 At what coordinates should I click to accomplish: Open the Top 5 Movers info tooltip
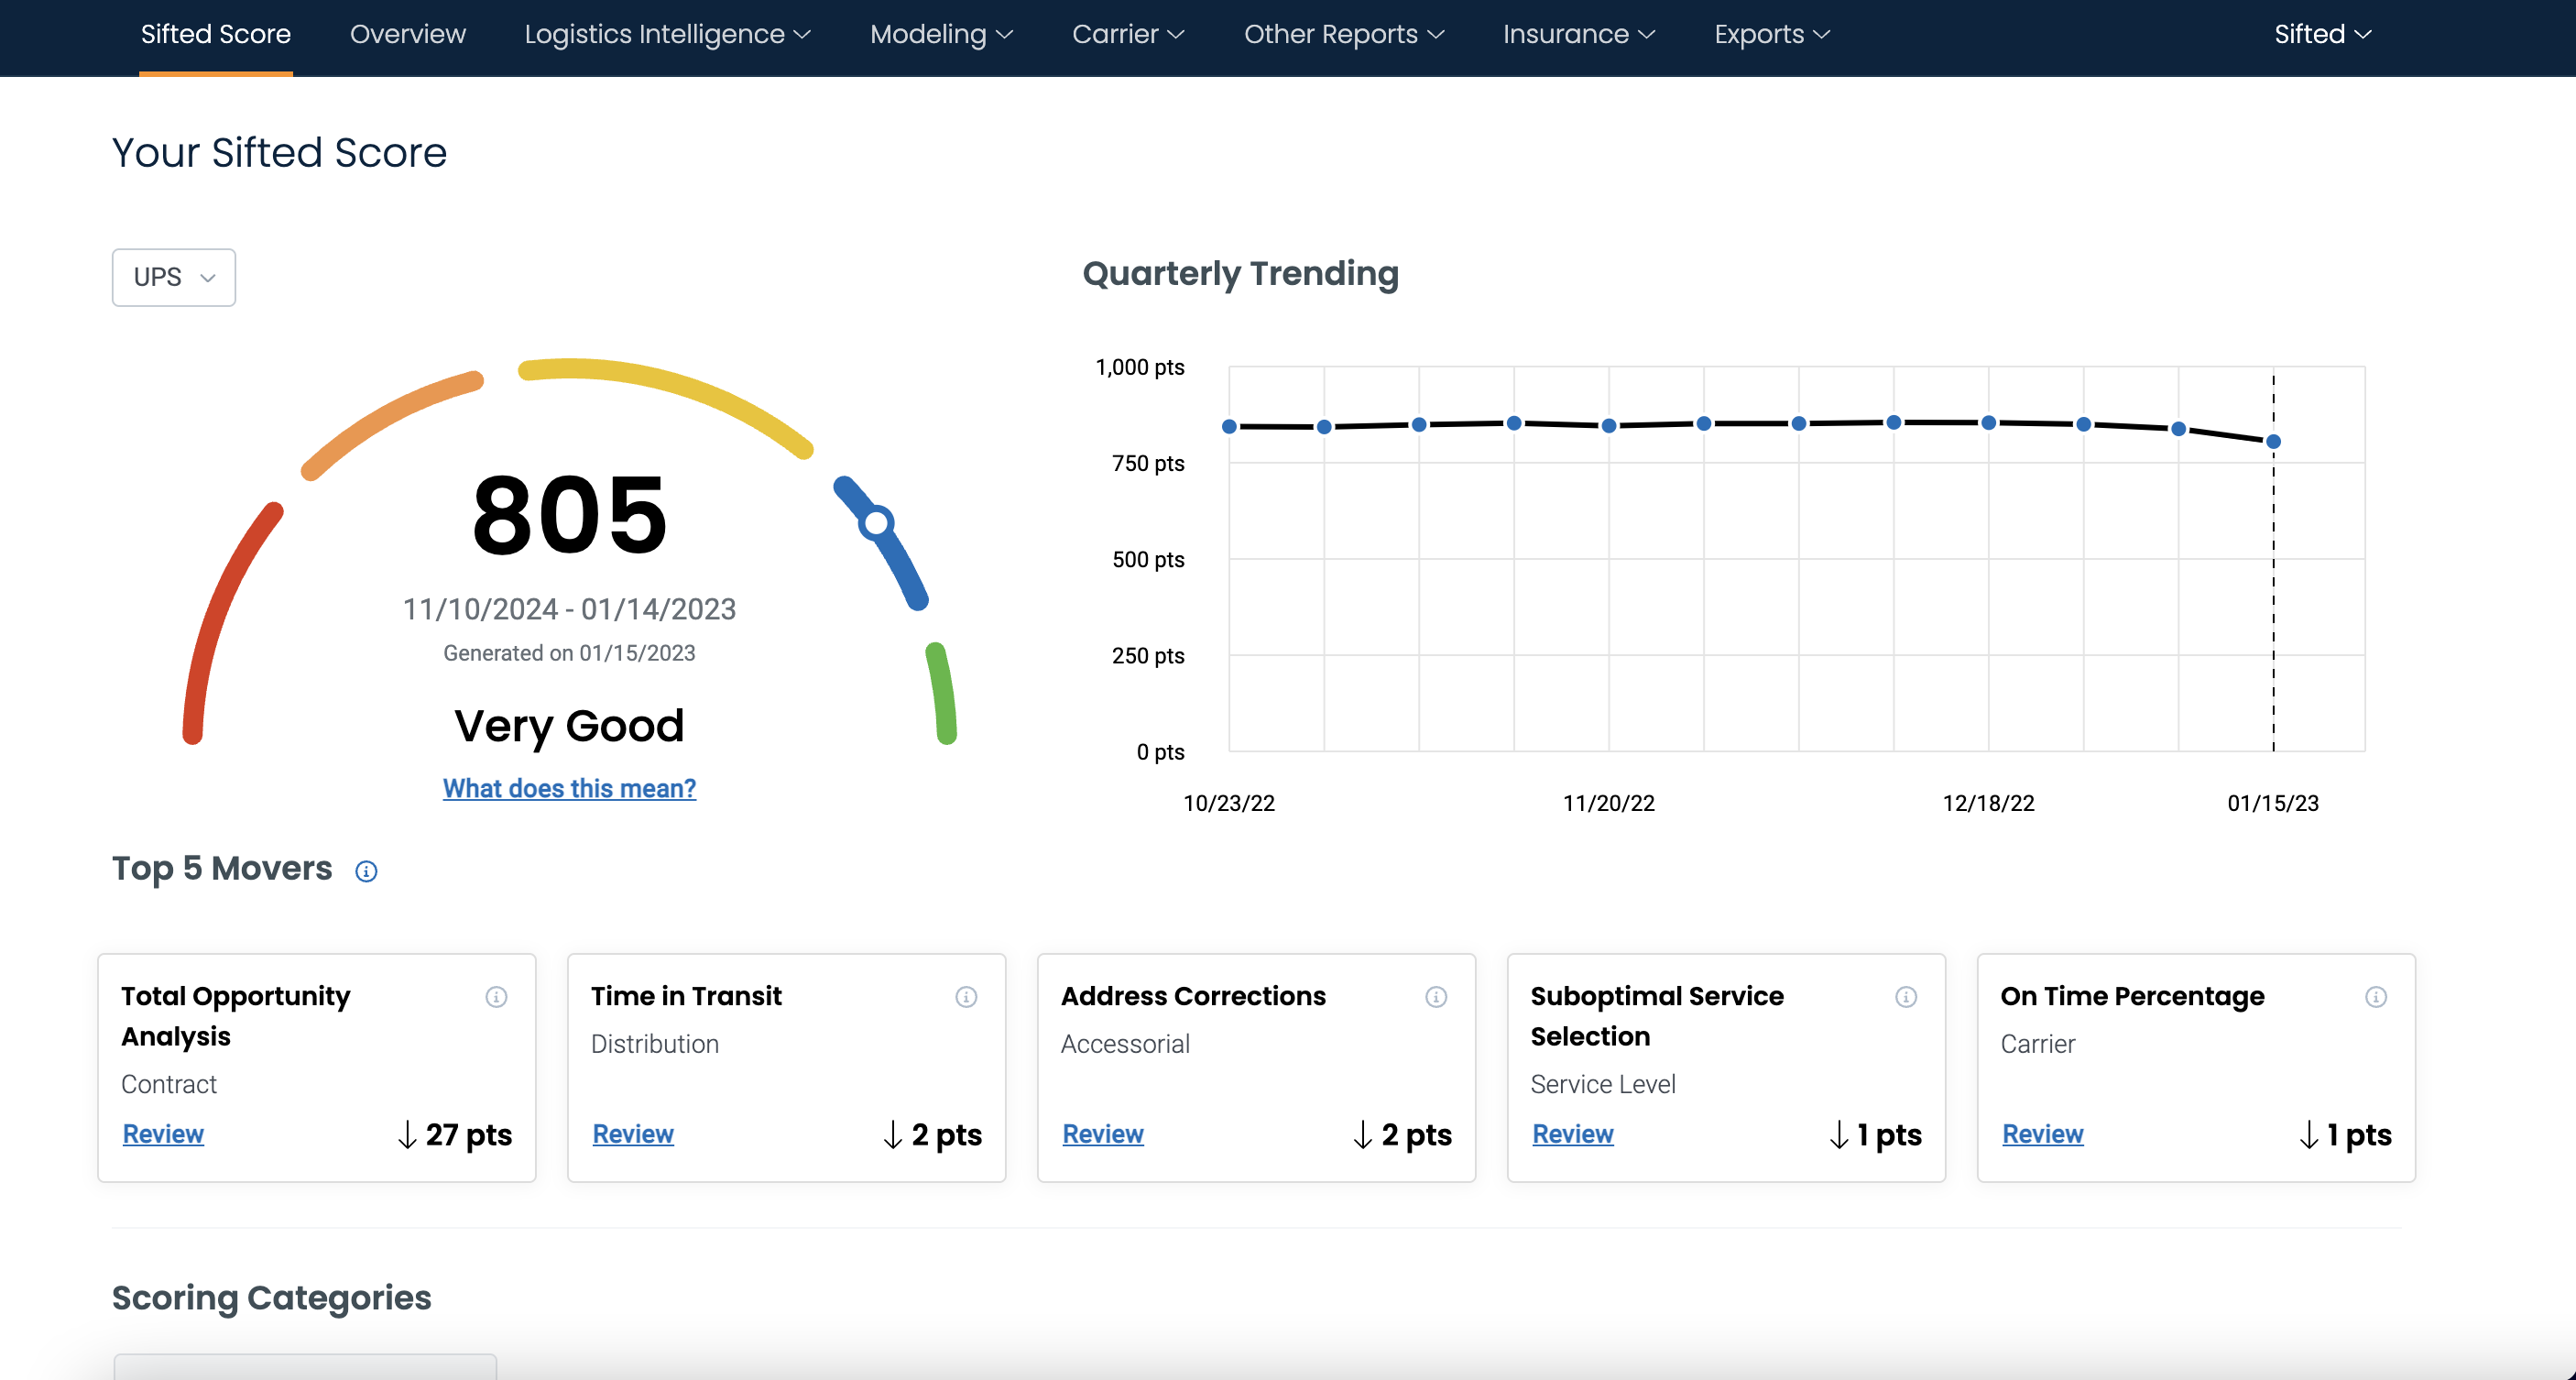click(366, 871)
